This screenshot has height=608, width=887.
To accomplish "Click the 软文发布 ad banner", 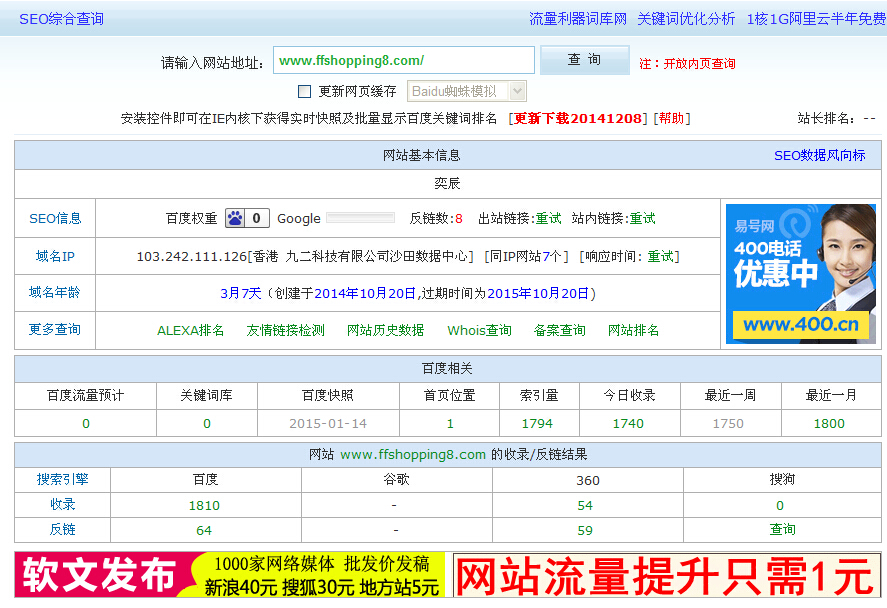I will 230,575.
